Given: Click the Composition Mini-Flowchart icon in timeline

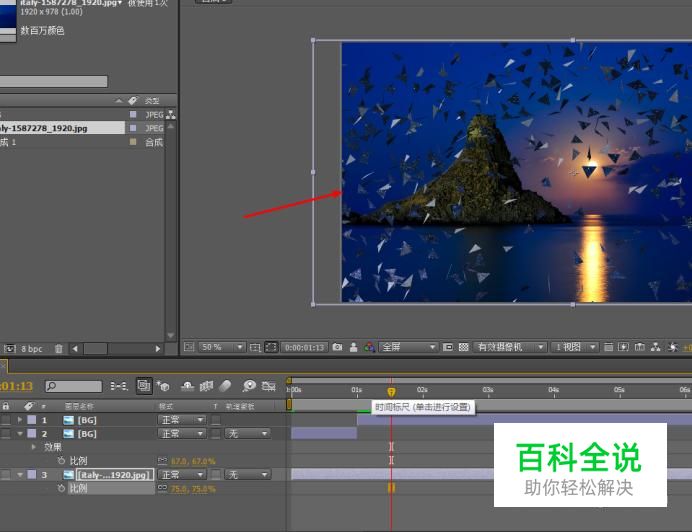Looking at the screenshot, I should pos(119,386).
